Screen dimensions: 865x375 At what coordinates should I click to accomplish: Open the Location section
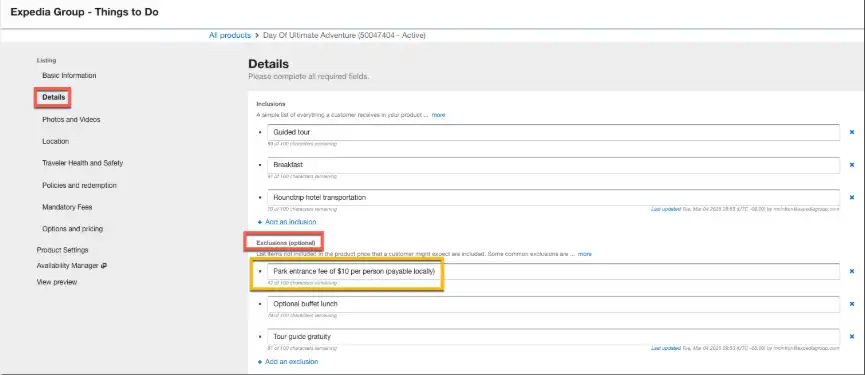(55, 142)
